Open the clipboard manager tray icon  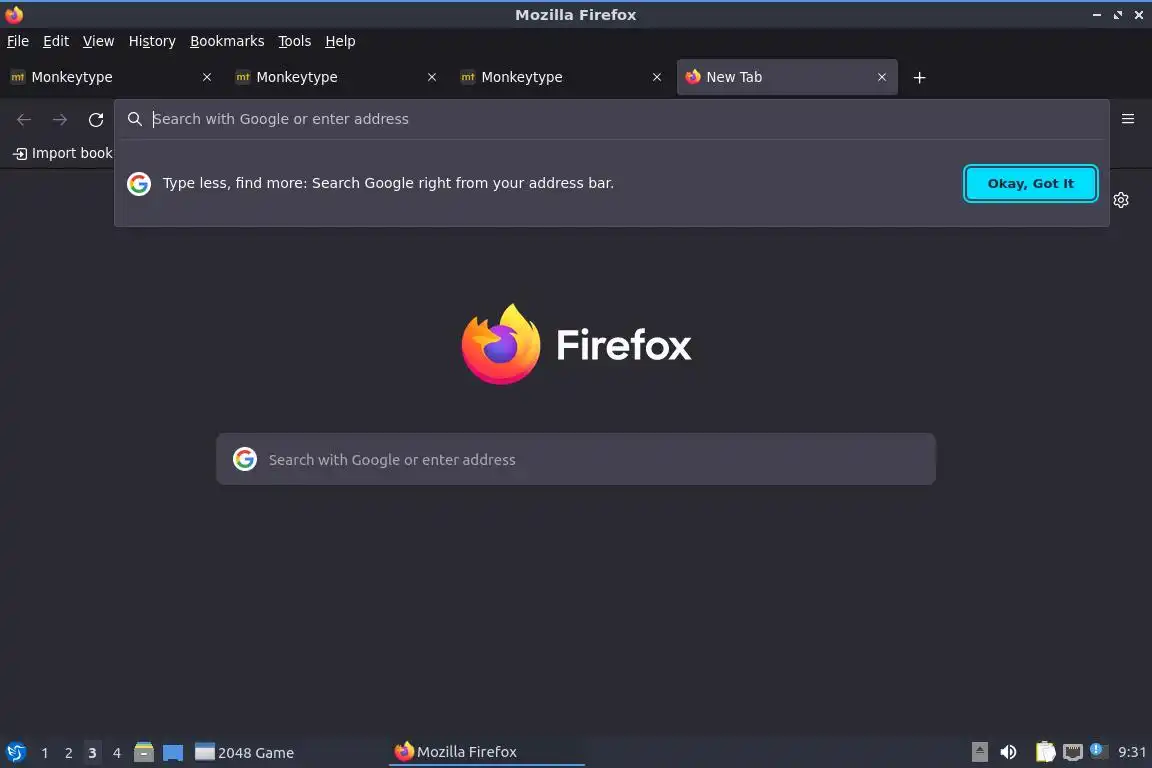point(1045,752)
